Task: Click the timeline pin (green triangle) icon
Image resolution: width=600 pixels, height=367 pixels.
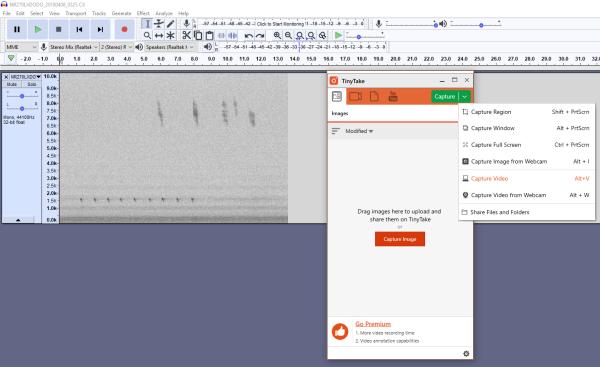Action: point(11,59)
